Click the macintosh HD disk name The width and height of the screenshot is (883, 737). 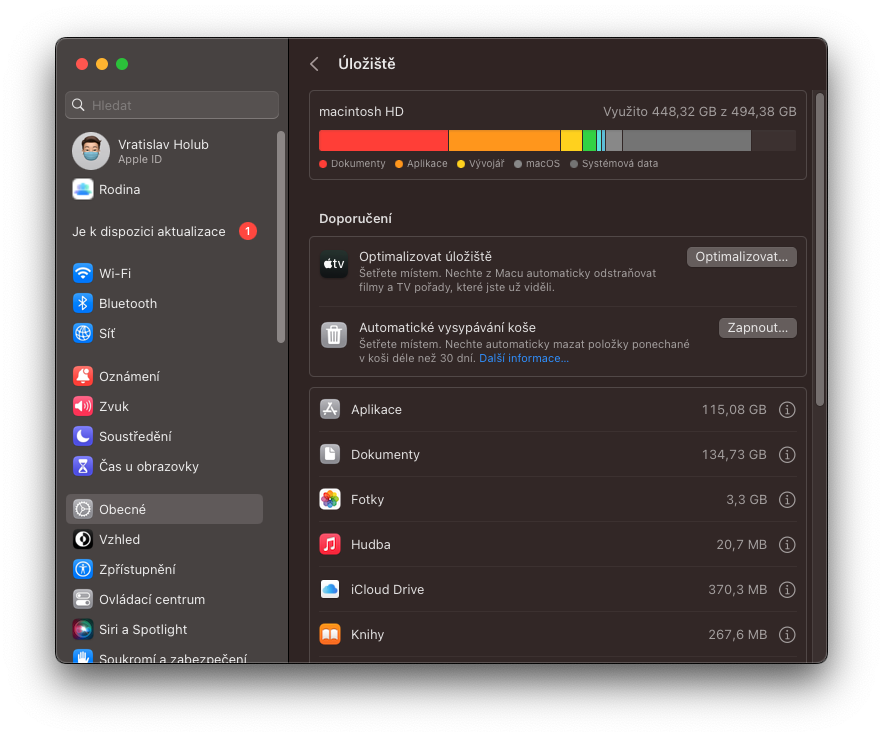(362, 112)
